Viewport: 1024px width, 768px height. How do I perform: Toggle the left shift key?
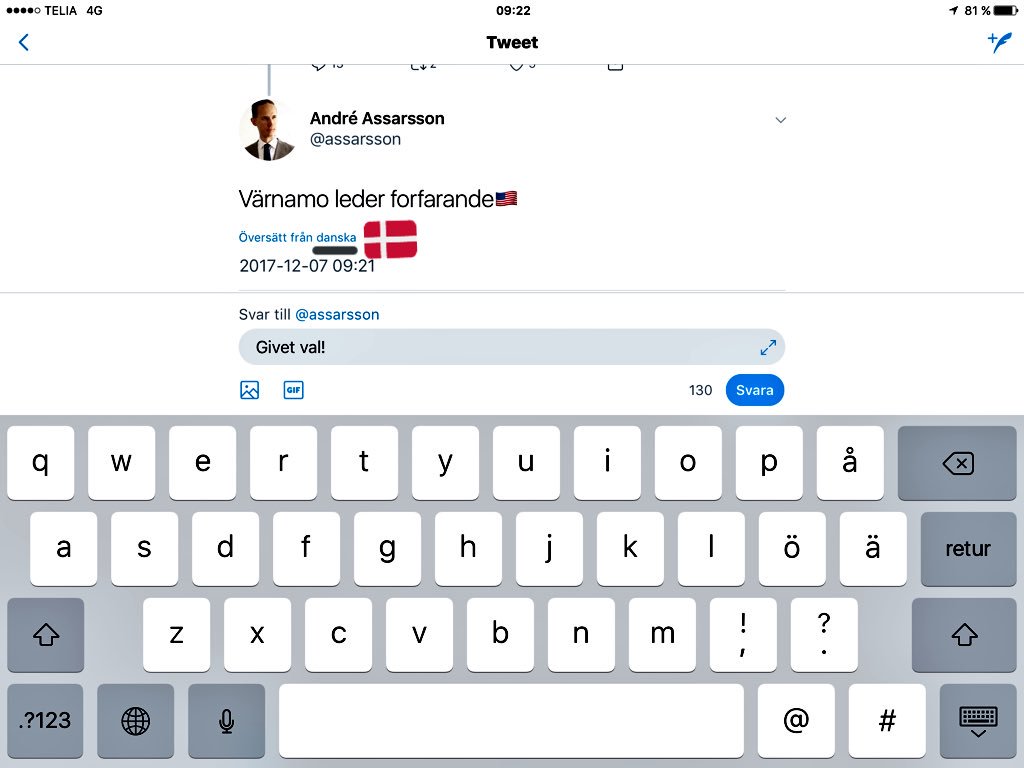(x=46, y=634)
